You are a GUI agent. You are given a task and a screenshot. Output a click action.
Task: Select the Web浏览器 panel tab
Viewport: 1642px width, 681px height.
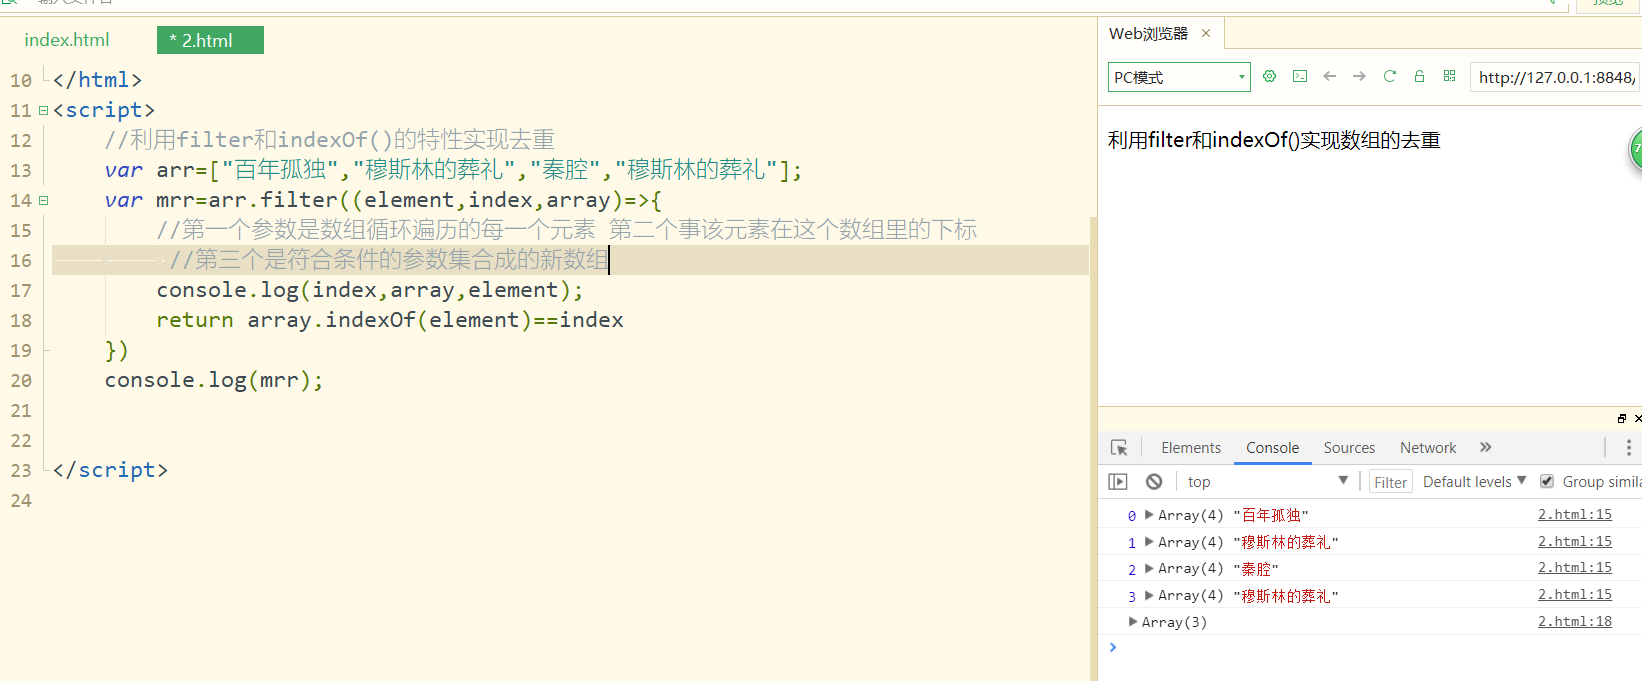click(1148, 33)
